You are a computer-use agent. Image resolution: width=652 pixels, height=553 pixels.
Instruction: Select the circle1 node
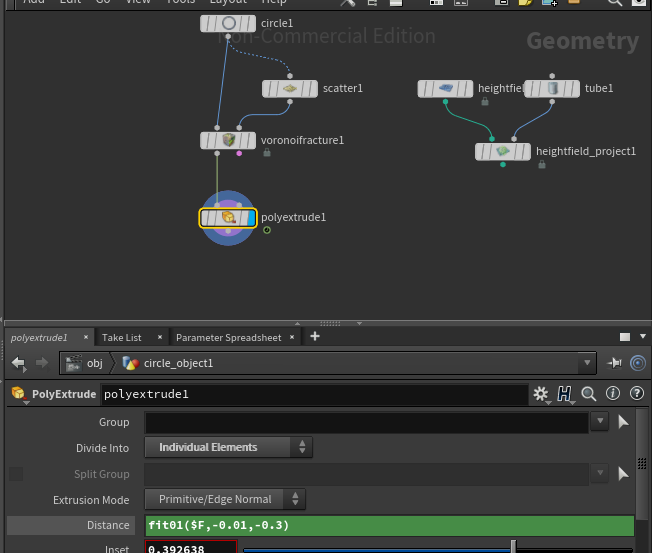(228, 23)
